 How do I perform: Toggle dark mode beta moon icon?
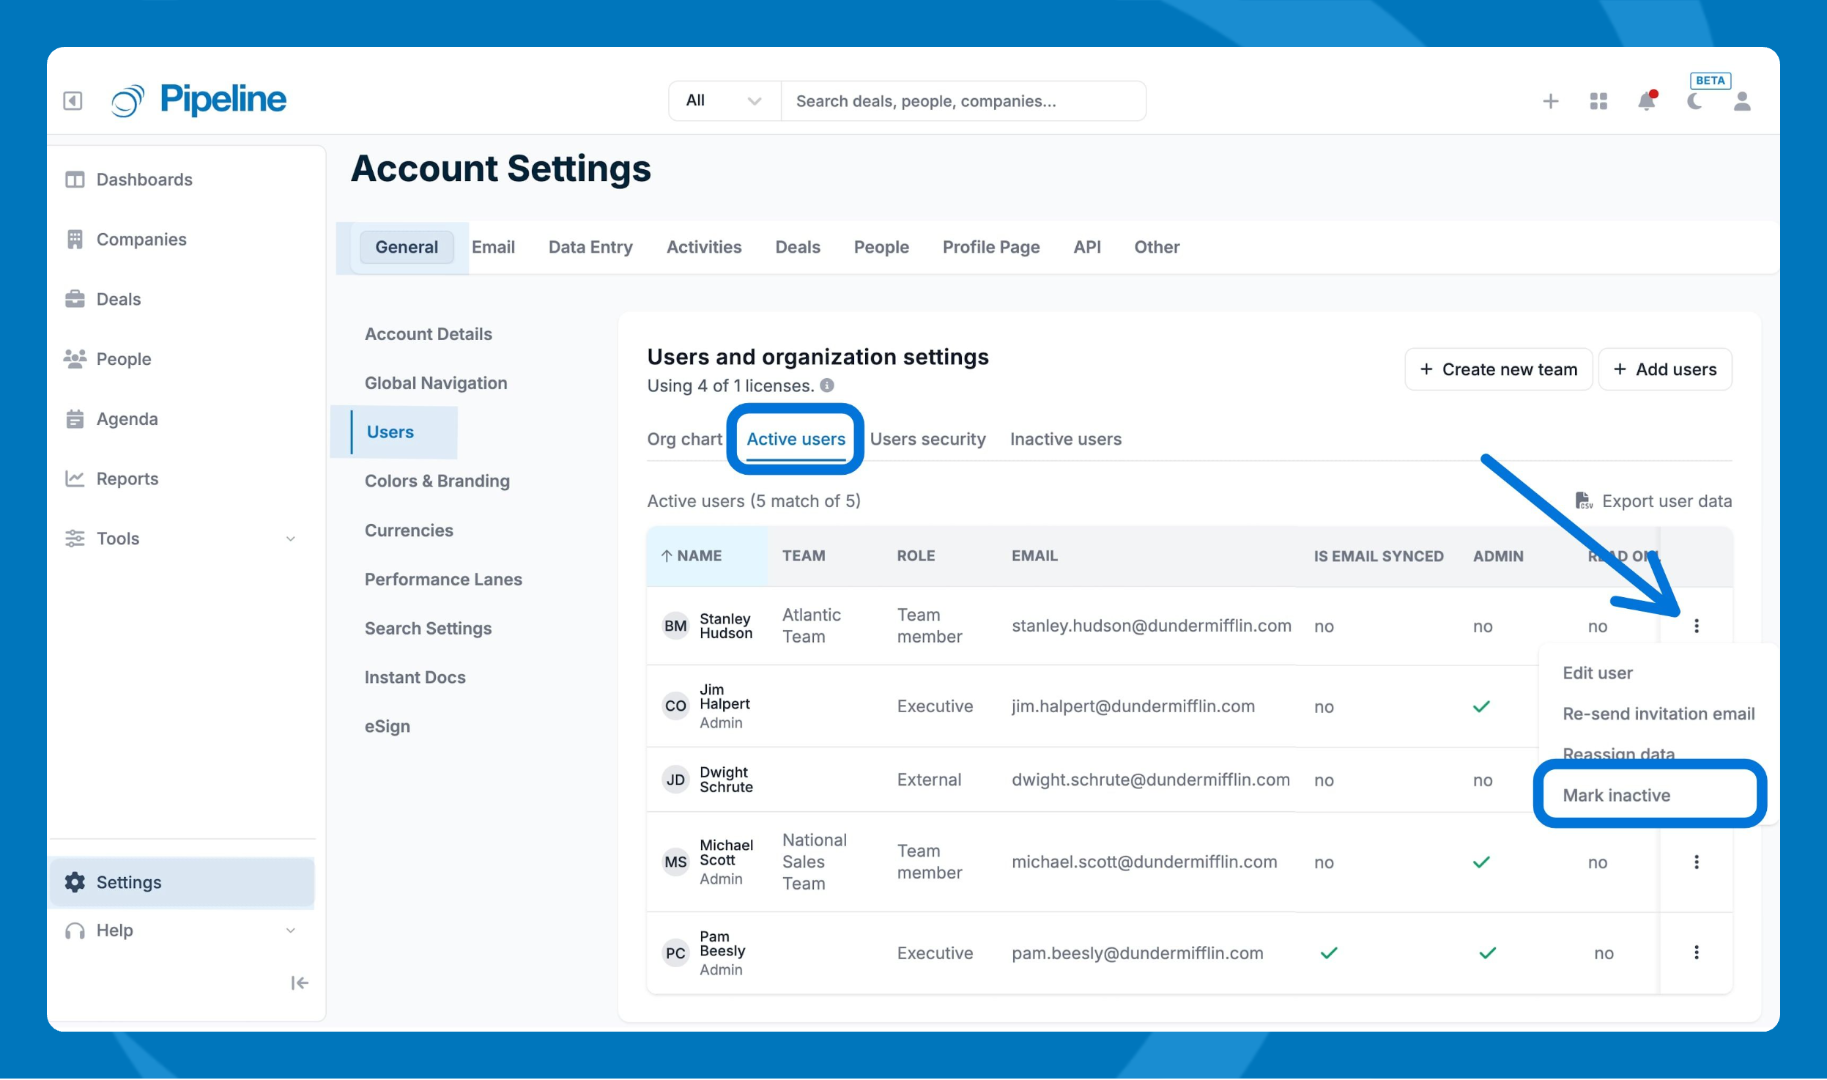tap(1695, 101)
